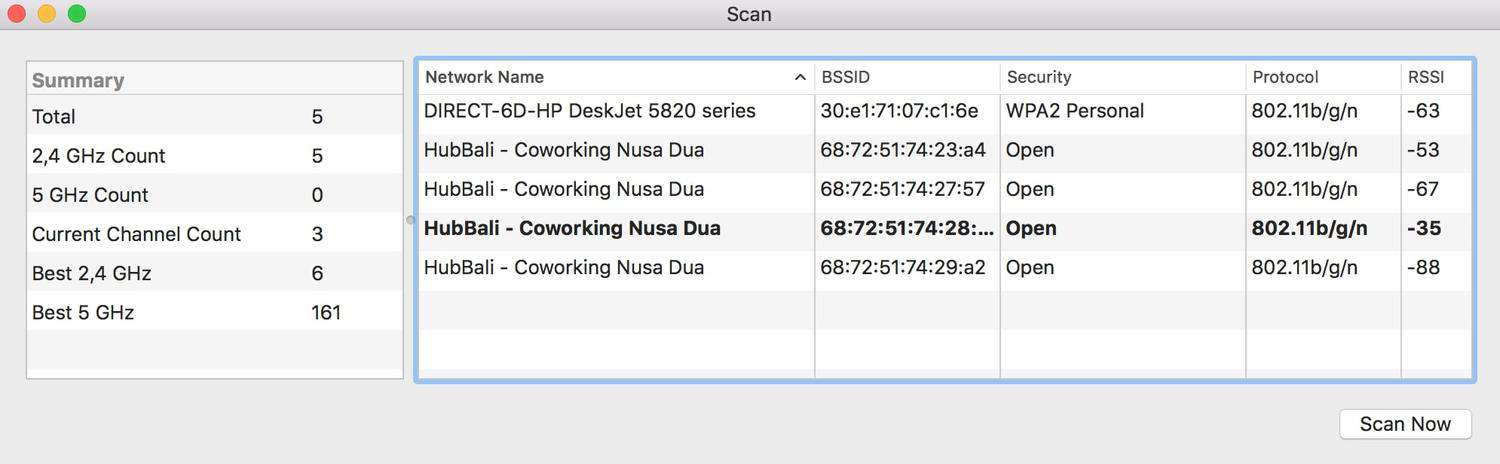This screenshot has height=464, width=1500.
Task: Click the Scan Now button
Action: click(x=1405, y=424)
